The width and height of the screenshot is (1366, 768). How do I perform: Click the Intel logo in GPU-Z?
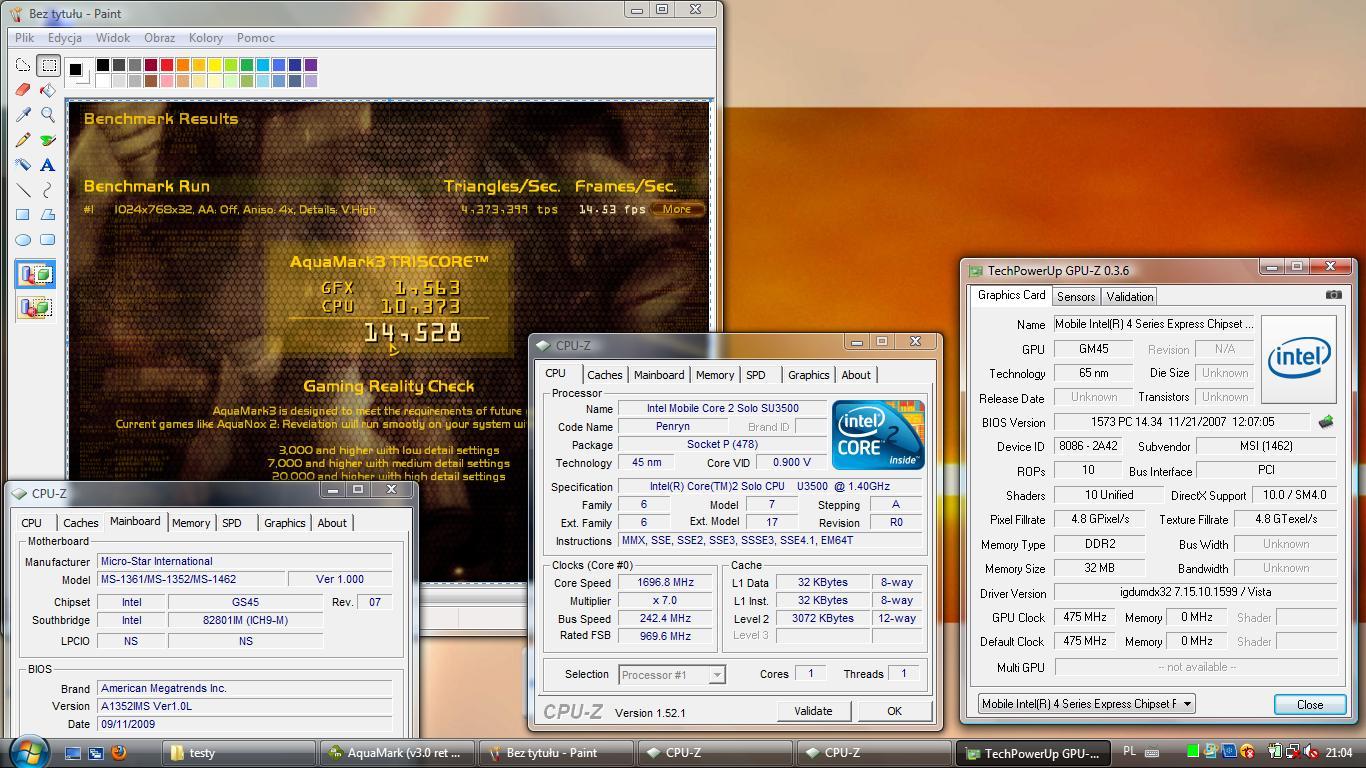point(1299,359)
